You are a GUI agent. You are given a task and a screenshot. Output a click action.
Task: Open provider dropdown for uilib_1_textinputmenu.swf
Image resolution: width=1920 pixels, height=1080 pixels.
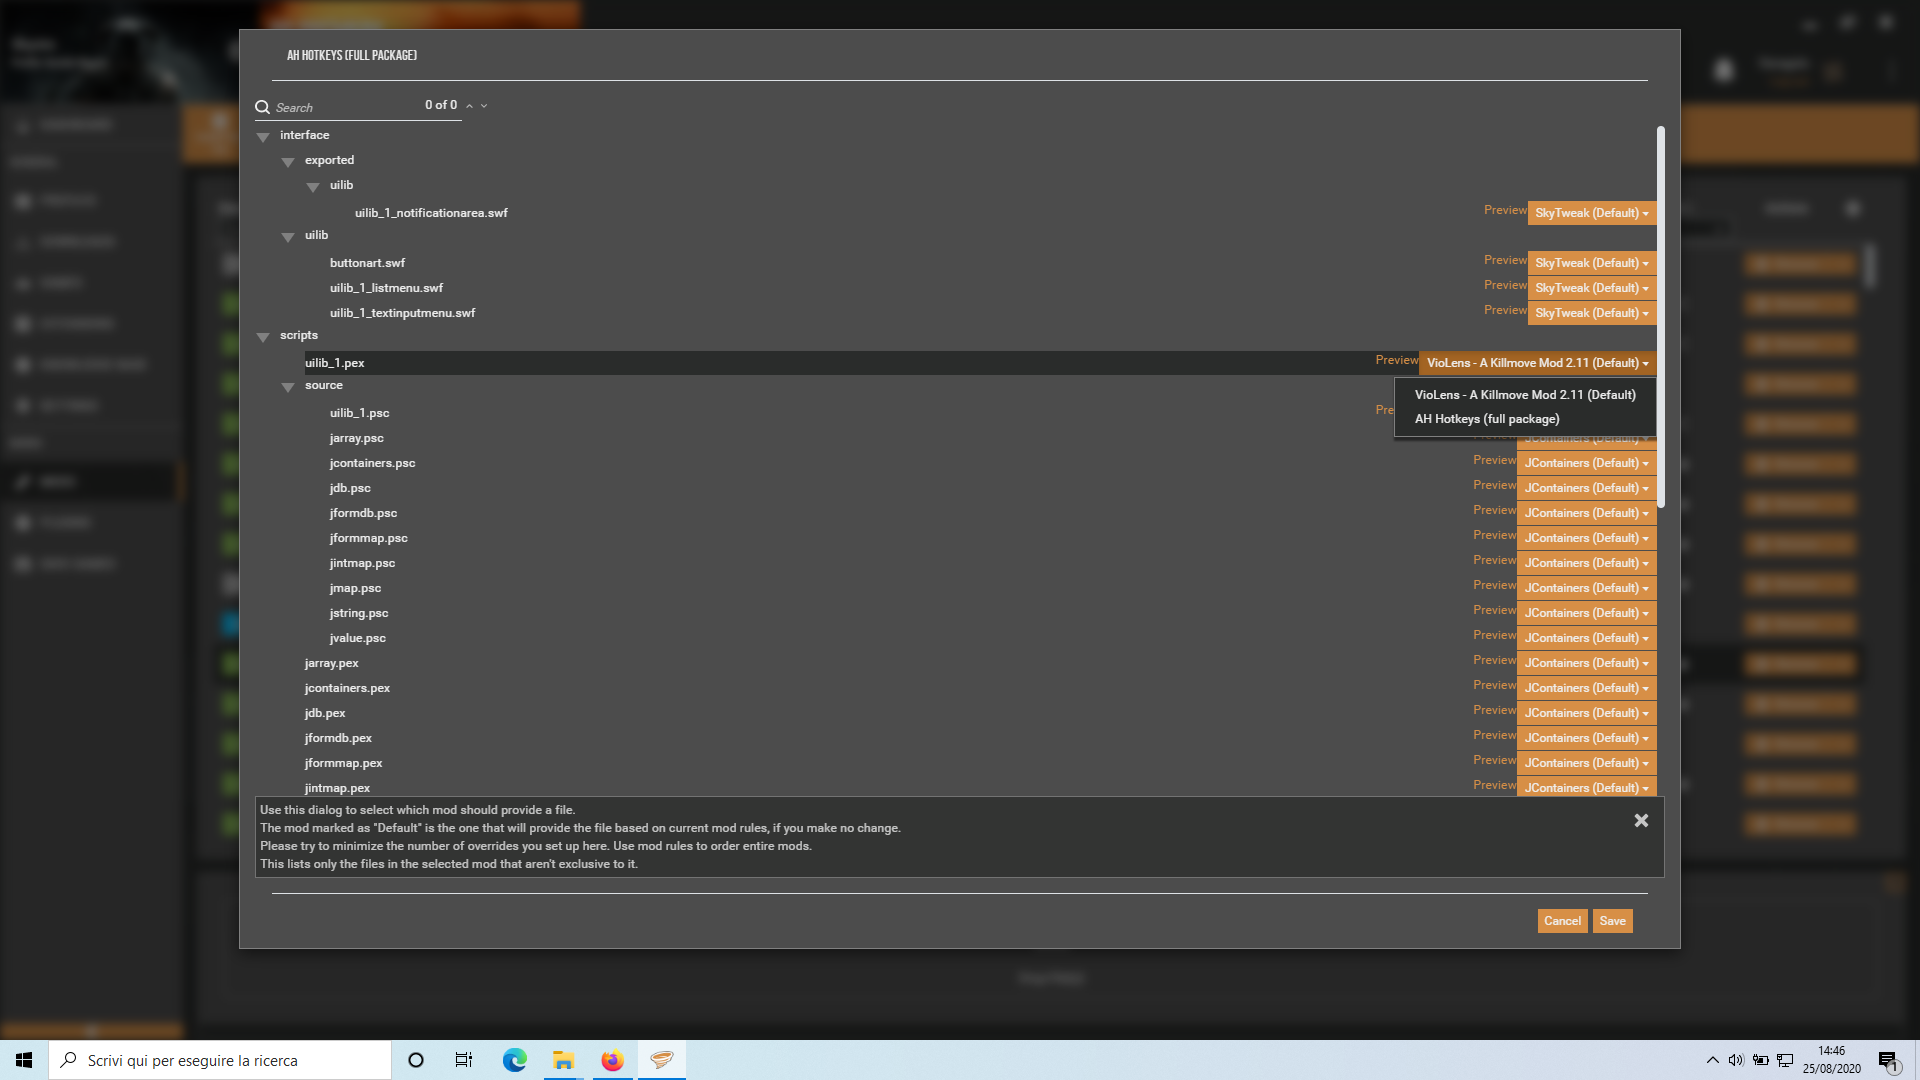(x=1592, y=313)
